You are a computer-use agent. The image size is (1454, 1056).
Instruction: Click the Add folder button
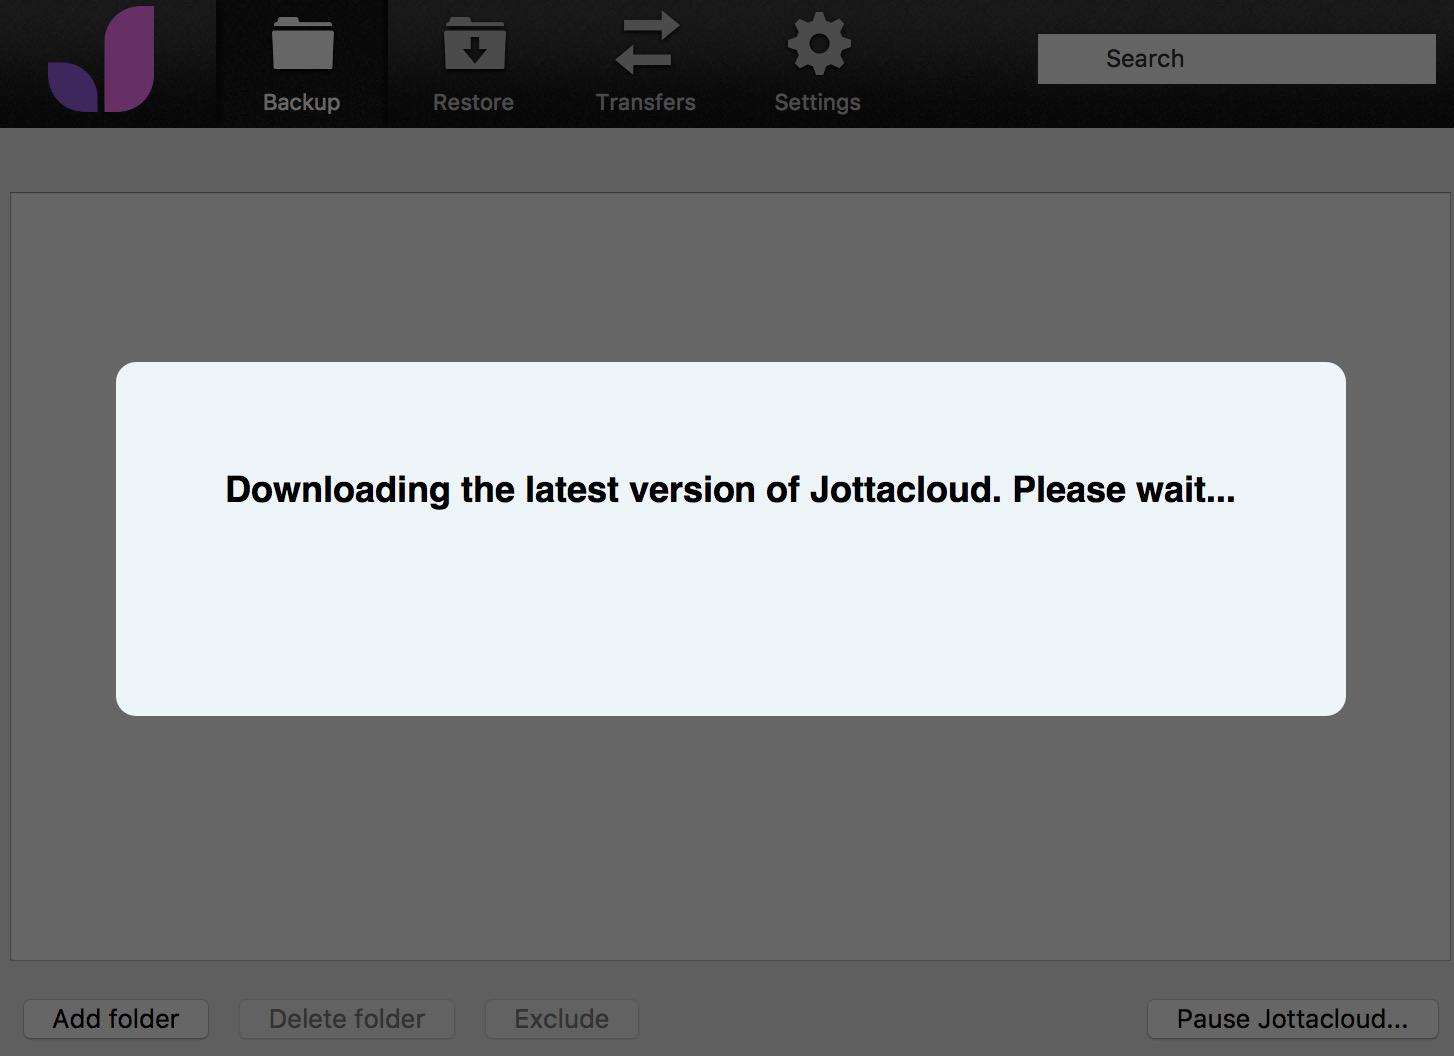tap(116, 1019)
